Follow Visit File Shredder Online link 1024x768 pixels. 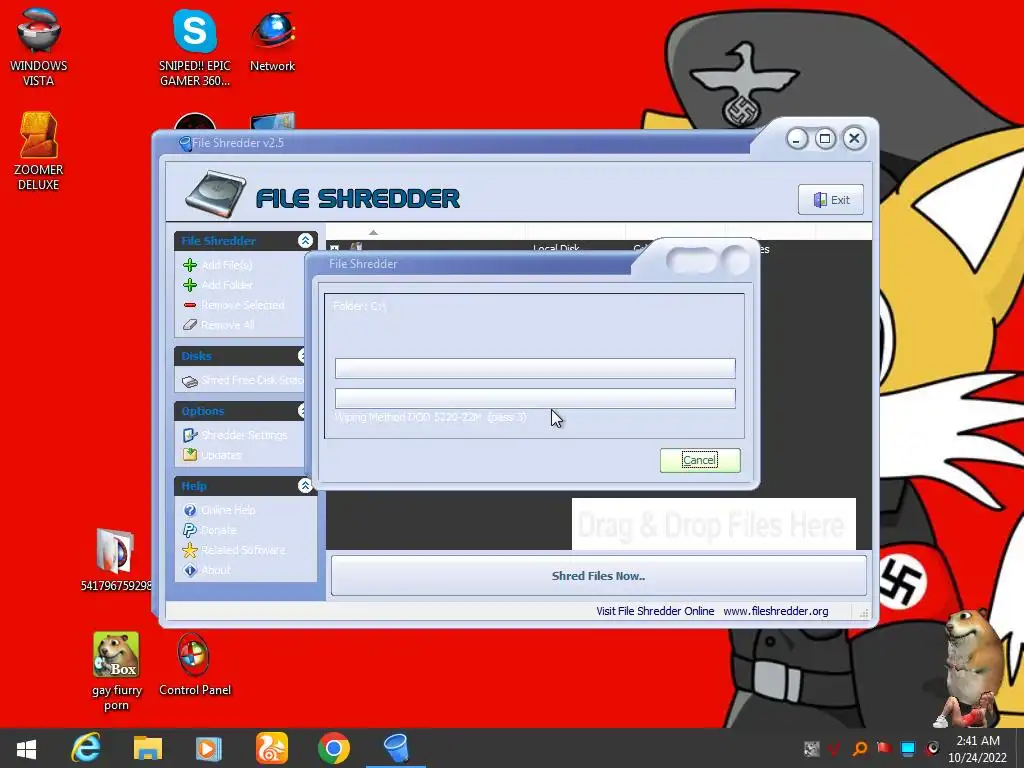tap(655, 611)
